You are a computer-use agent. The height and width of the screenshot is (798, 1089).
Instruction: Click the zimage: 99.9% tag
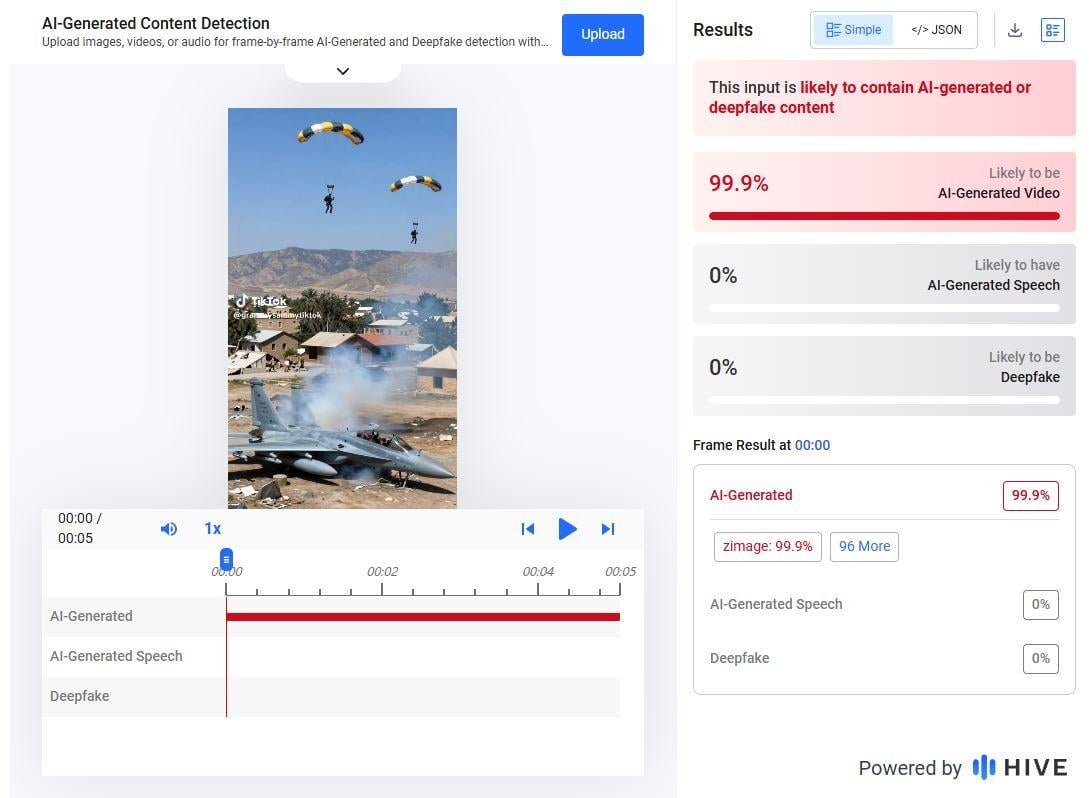767,546
